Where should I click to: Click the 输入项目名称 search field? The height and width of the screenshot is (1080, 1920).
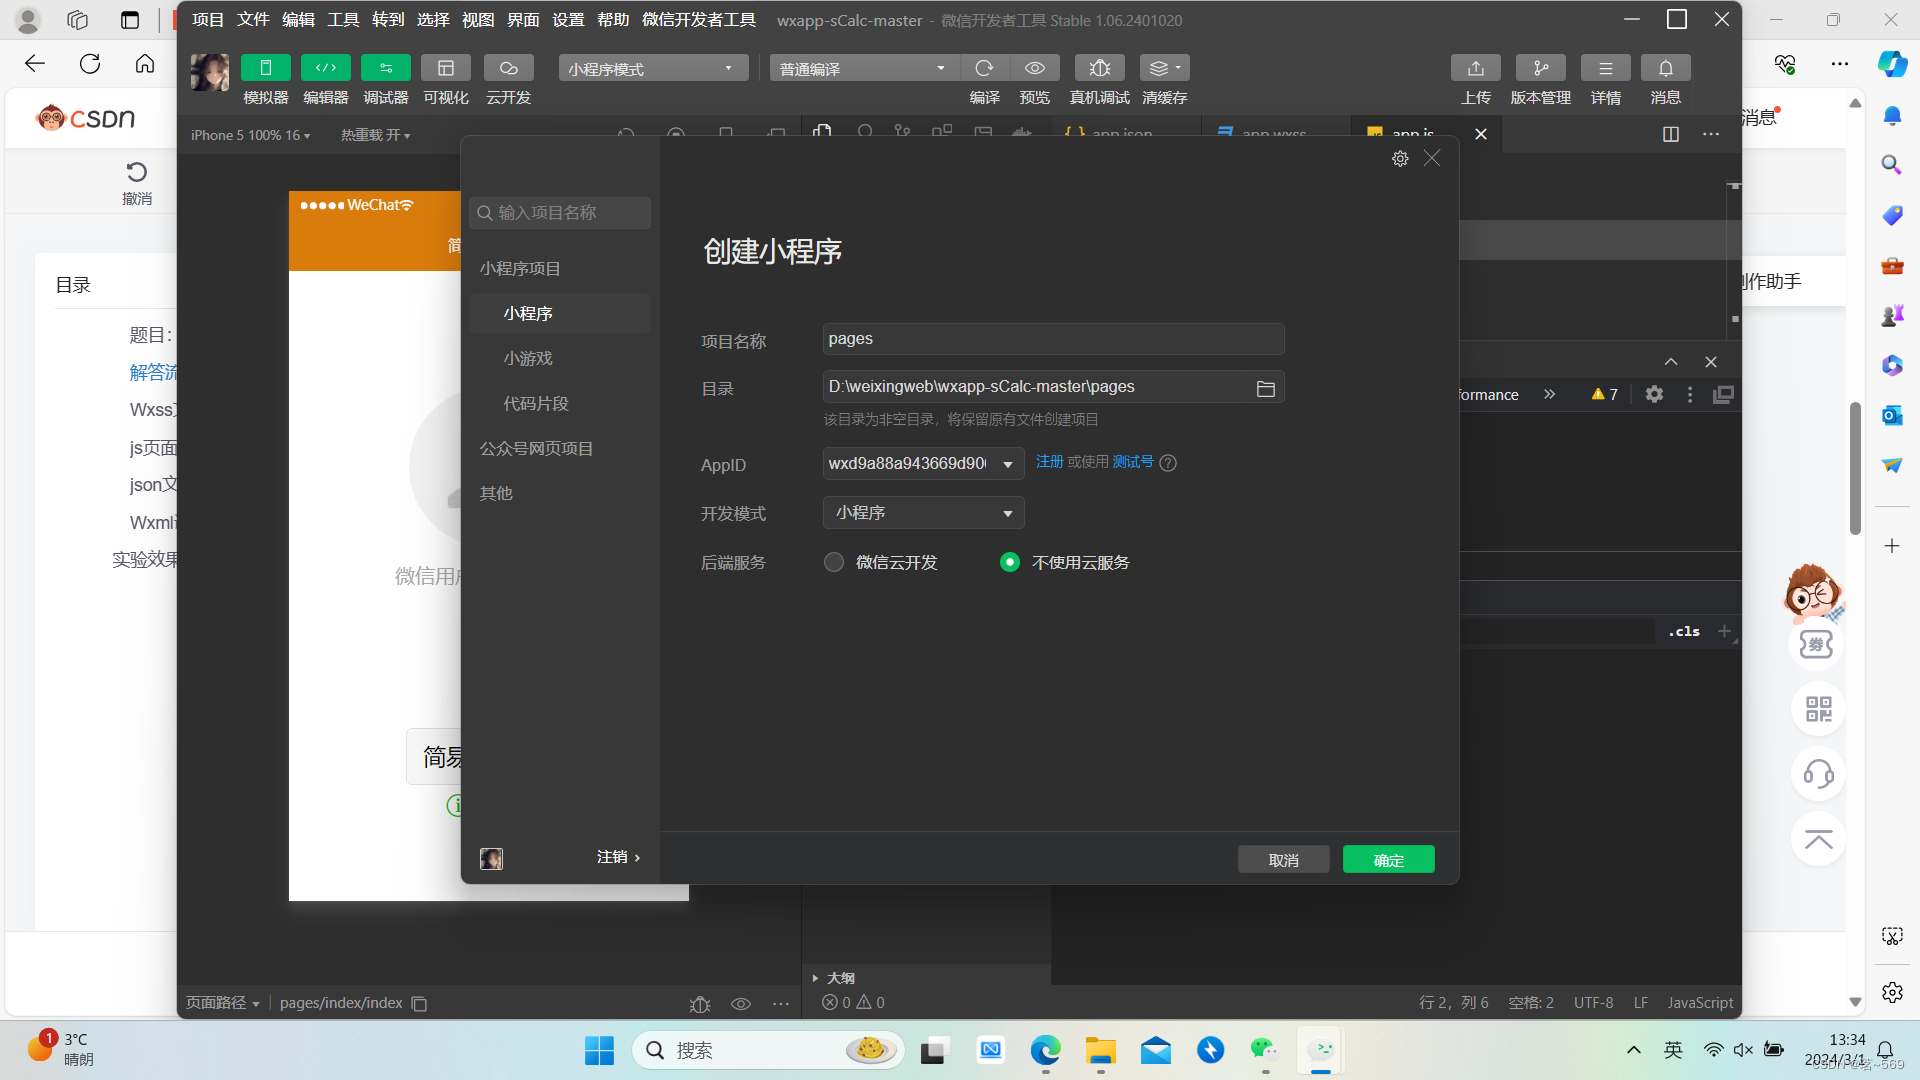[x=560, y=213]
